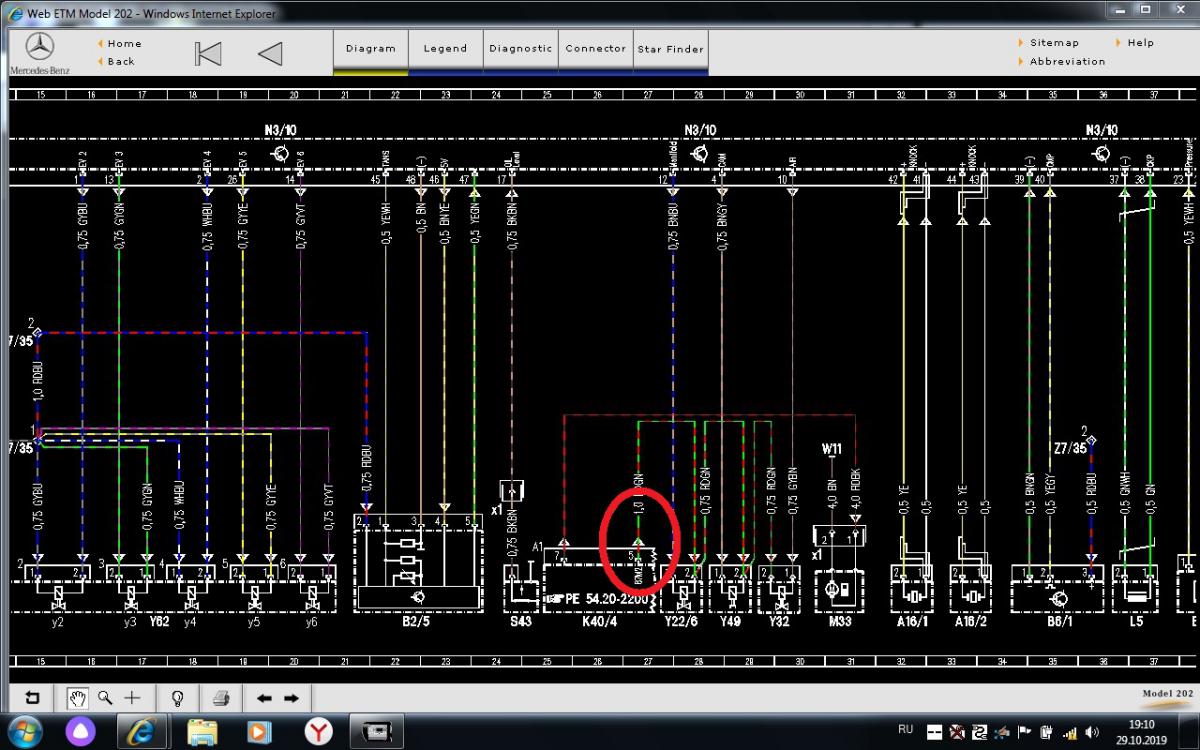Click the bottom toolbar left arrow

[264, 698]
